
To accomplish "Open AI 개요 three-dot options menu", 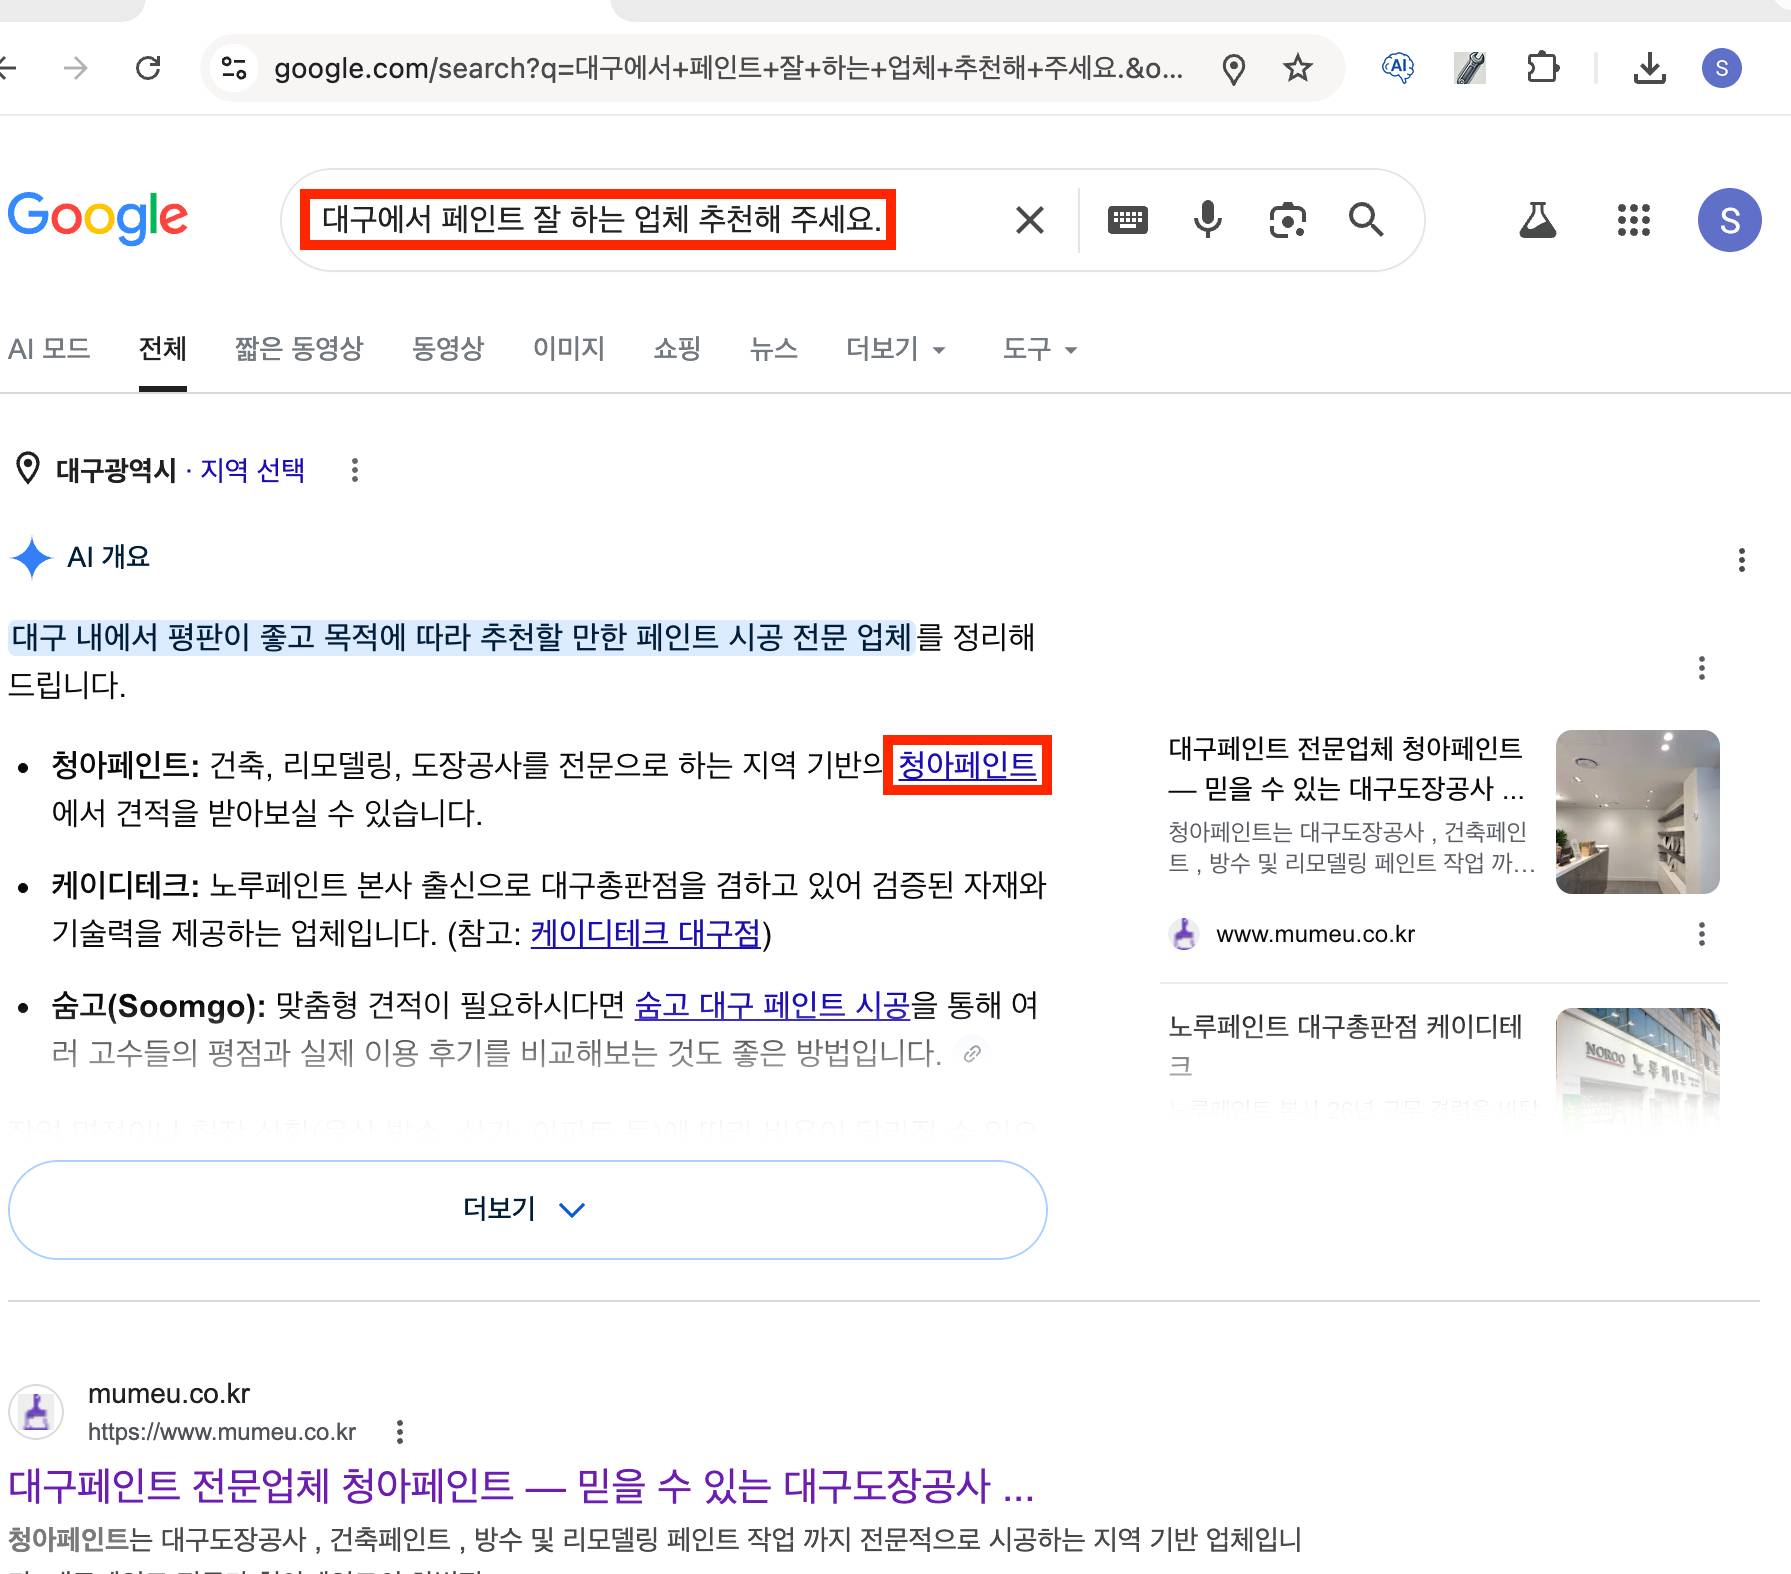I will (x=1741, y=560).
